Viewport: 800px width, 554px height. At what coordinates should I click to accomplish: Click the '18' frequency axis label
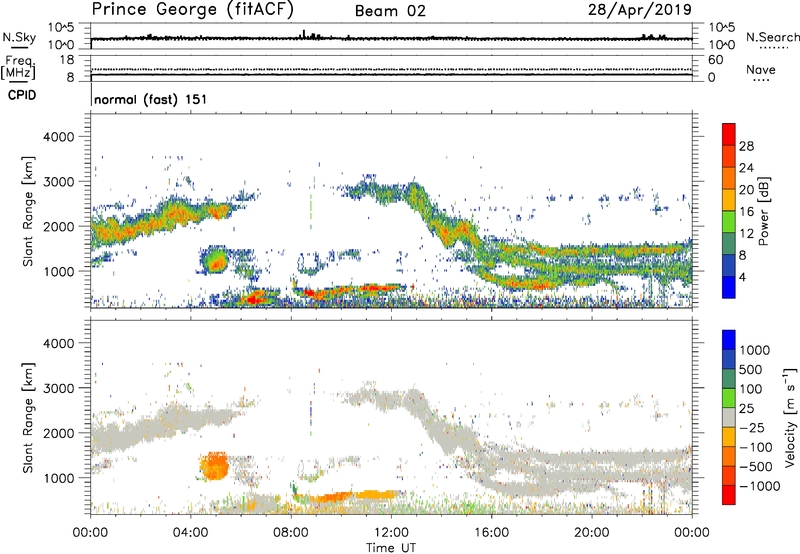coord(67,60)
